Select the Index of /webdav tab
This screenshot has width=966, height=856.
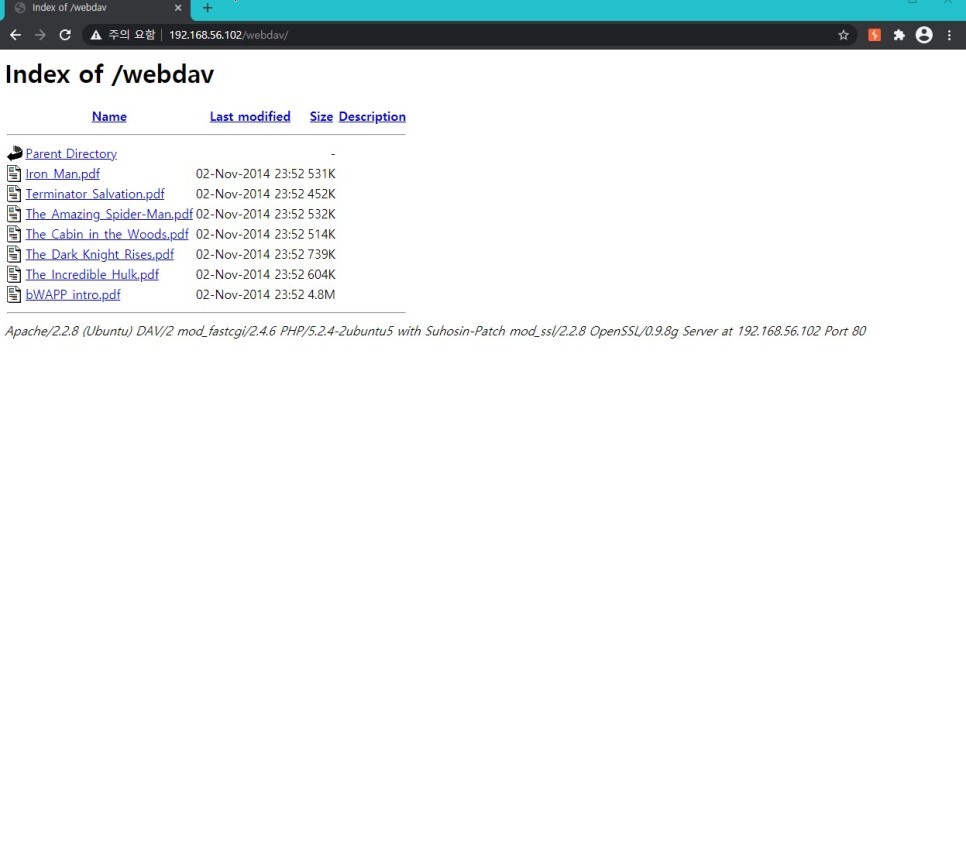97,8
